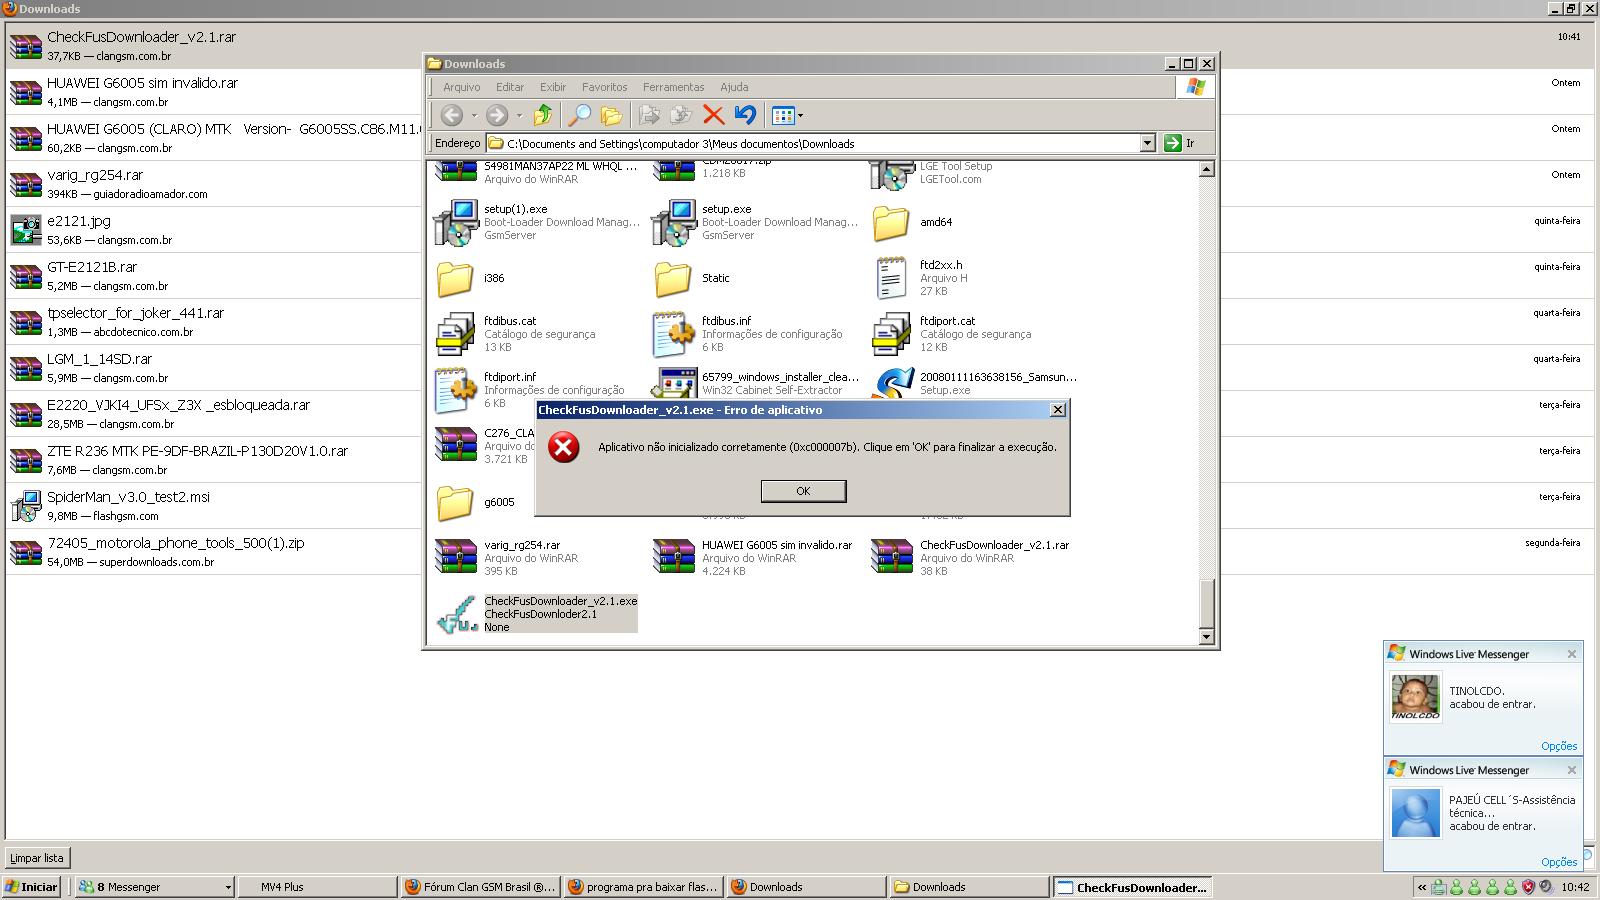Select 65799_windows_installer_clea... icon

point(674,384)
